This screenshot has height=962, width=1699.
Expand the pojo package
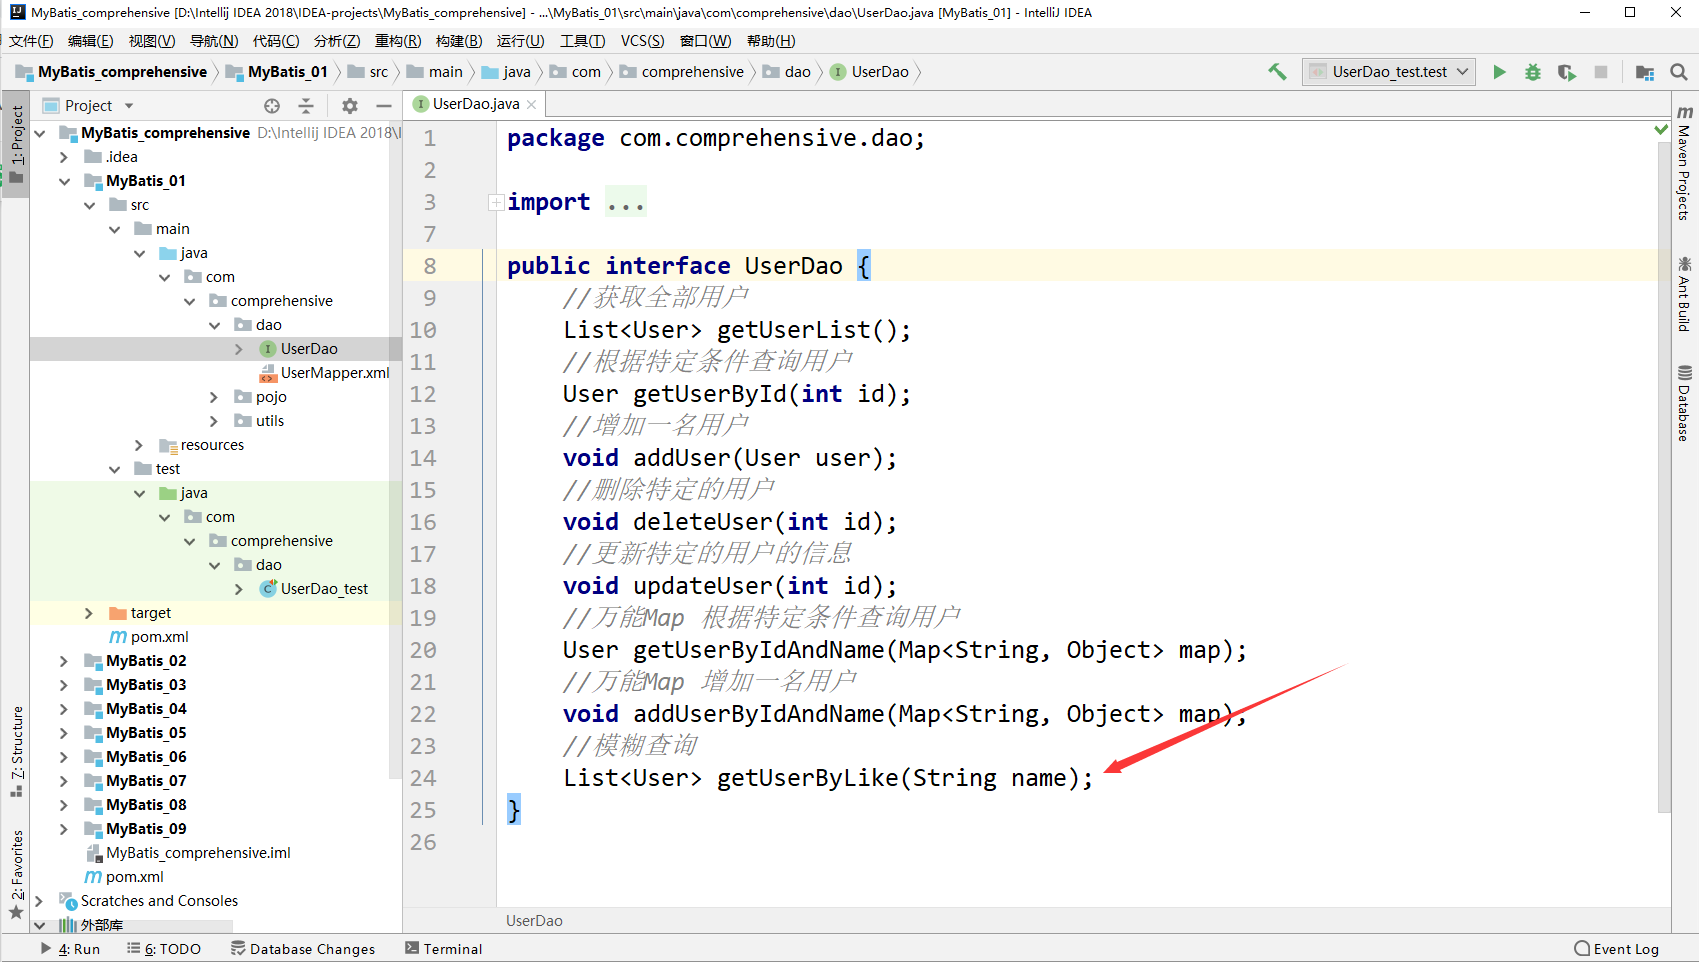(x=214, y=397)
